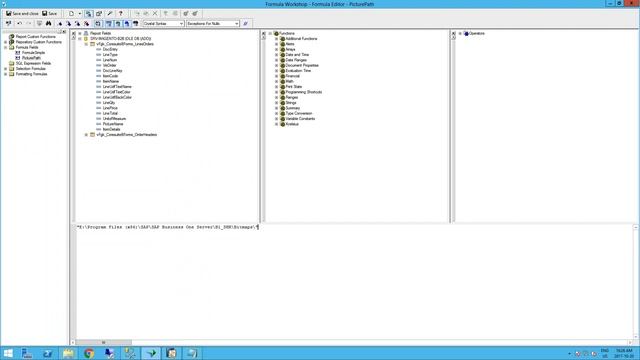This screenshot has width=640, height=360.
Task: Expand the Date and Time category
Action: click(276, 55)
